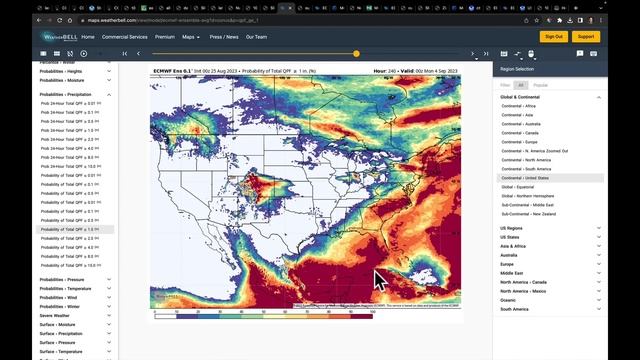
Task: Go back in the browser
Action: click(39, 20)
